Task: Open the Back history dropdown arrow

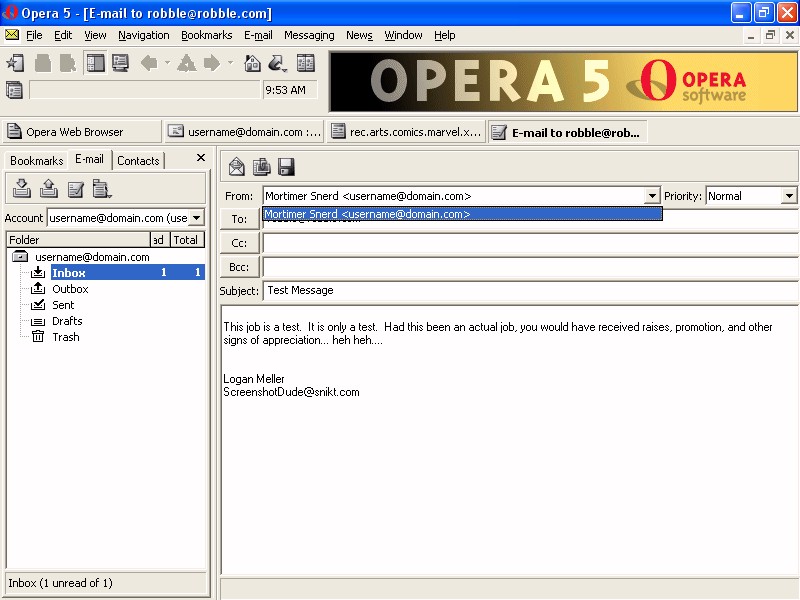Action: pos(167,63)
